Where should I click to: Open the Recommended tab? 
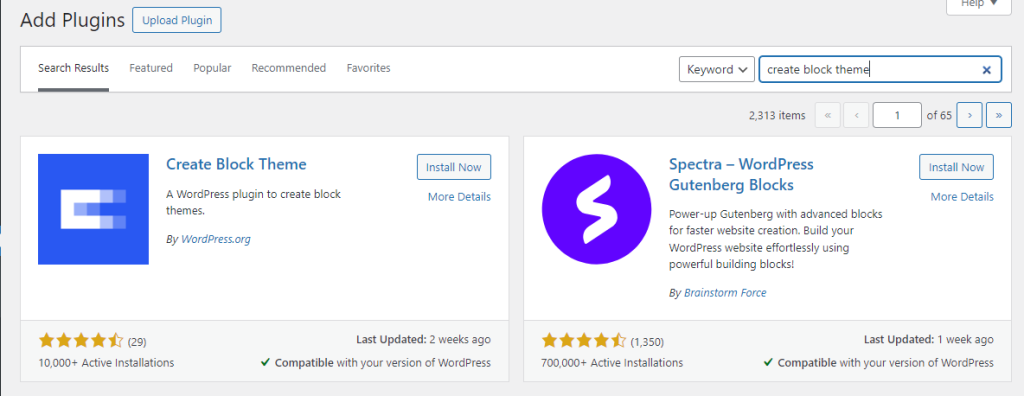click(x=289, y=68)
